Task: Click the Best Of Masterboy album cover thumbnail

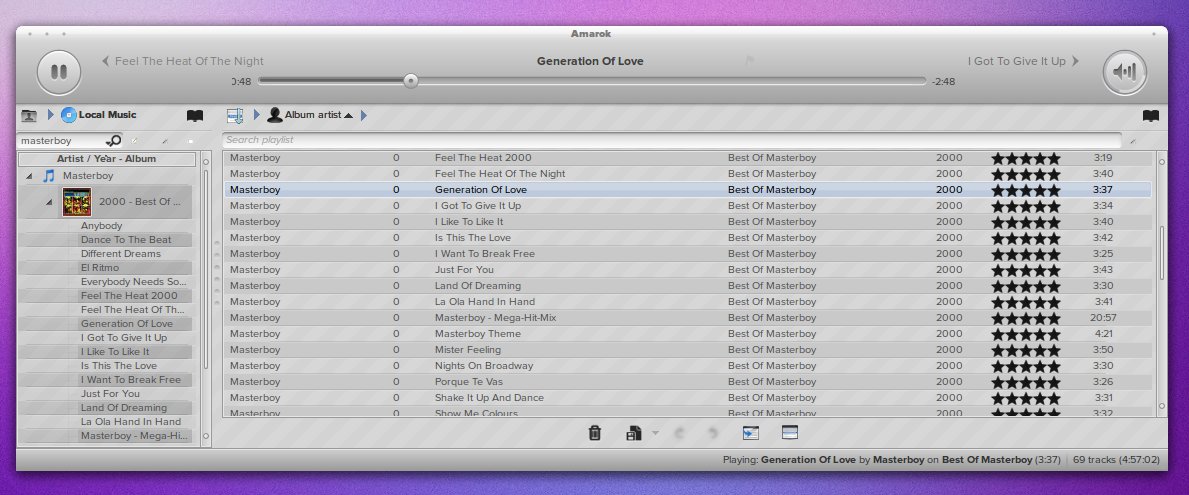Action: point(77,202)
